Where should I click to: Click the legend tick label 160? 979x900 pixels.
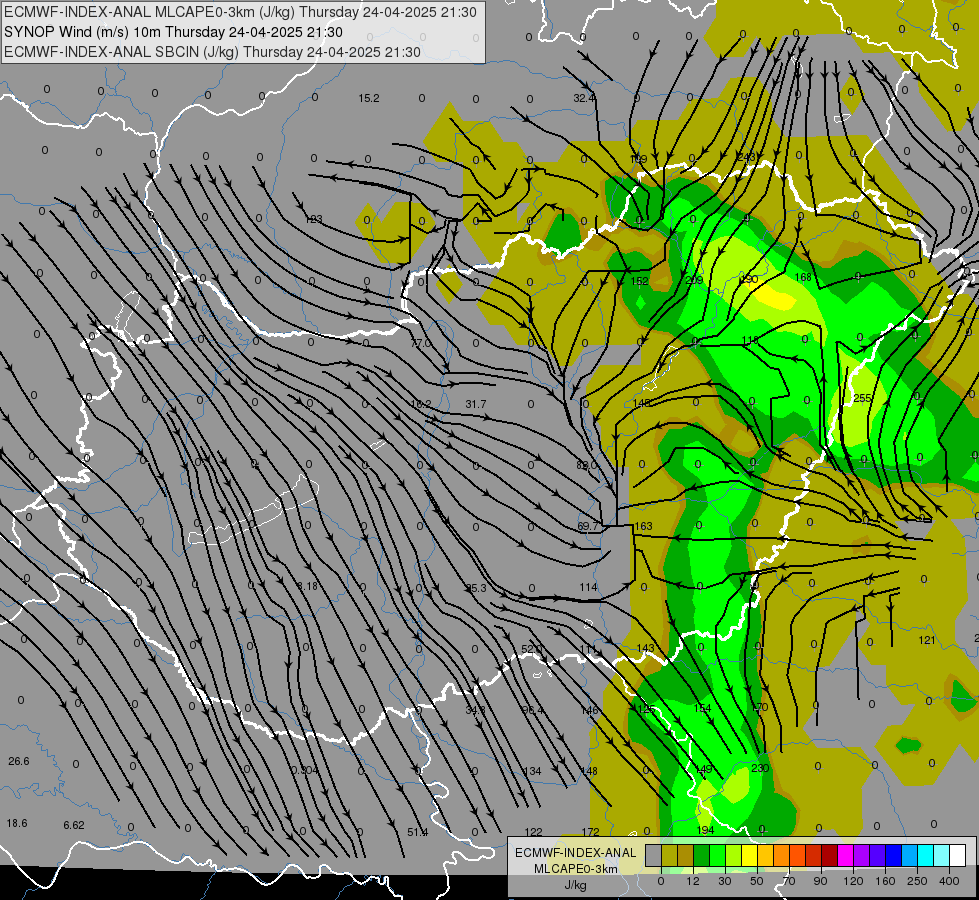click(885, 881)
